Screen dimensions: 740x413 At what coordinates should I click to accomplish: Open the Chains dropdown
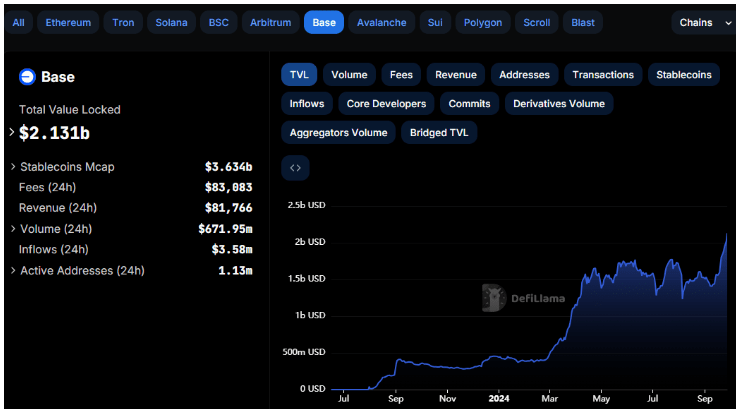click(703, 23)
